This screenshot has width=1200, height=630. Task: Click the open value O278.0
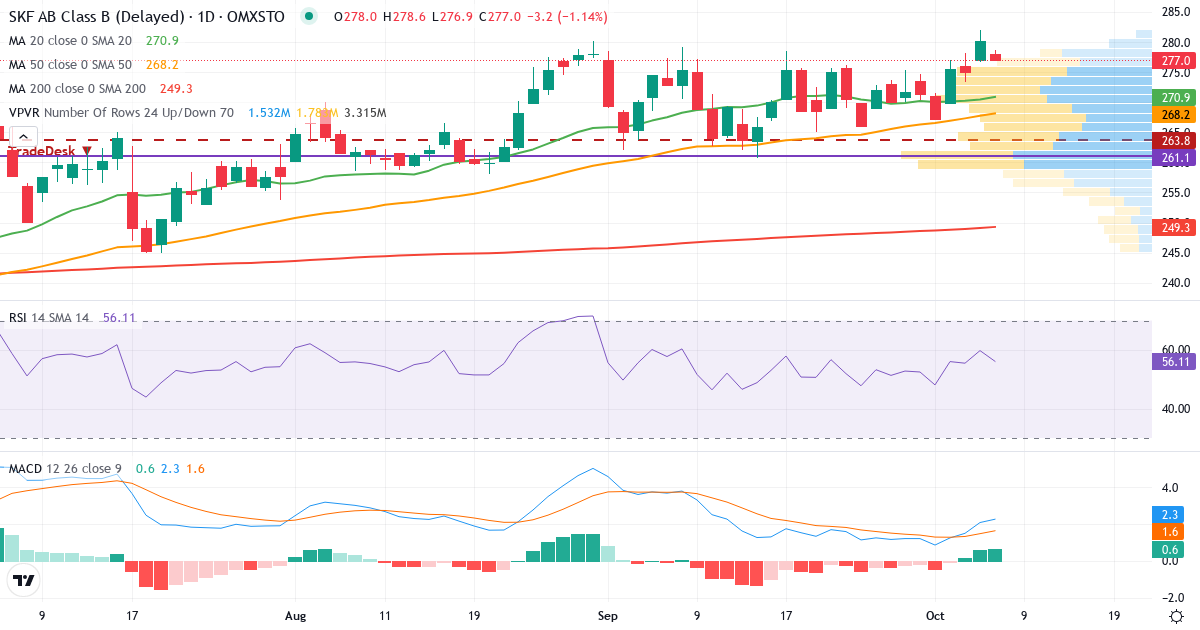[355, 17]
